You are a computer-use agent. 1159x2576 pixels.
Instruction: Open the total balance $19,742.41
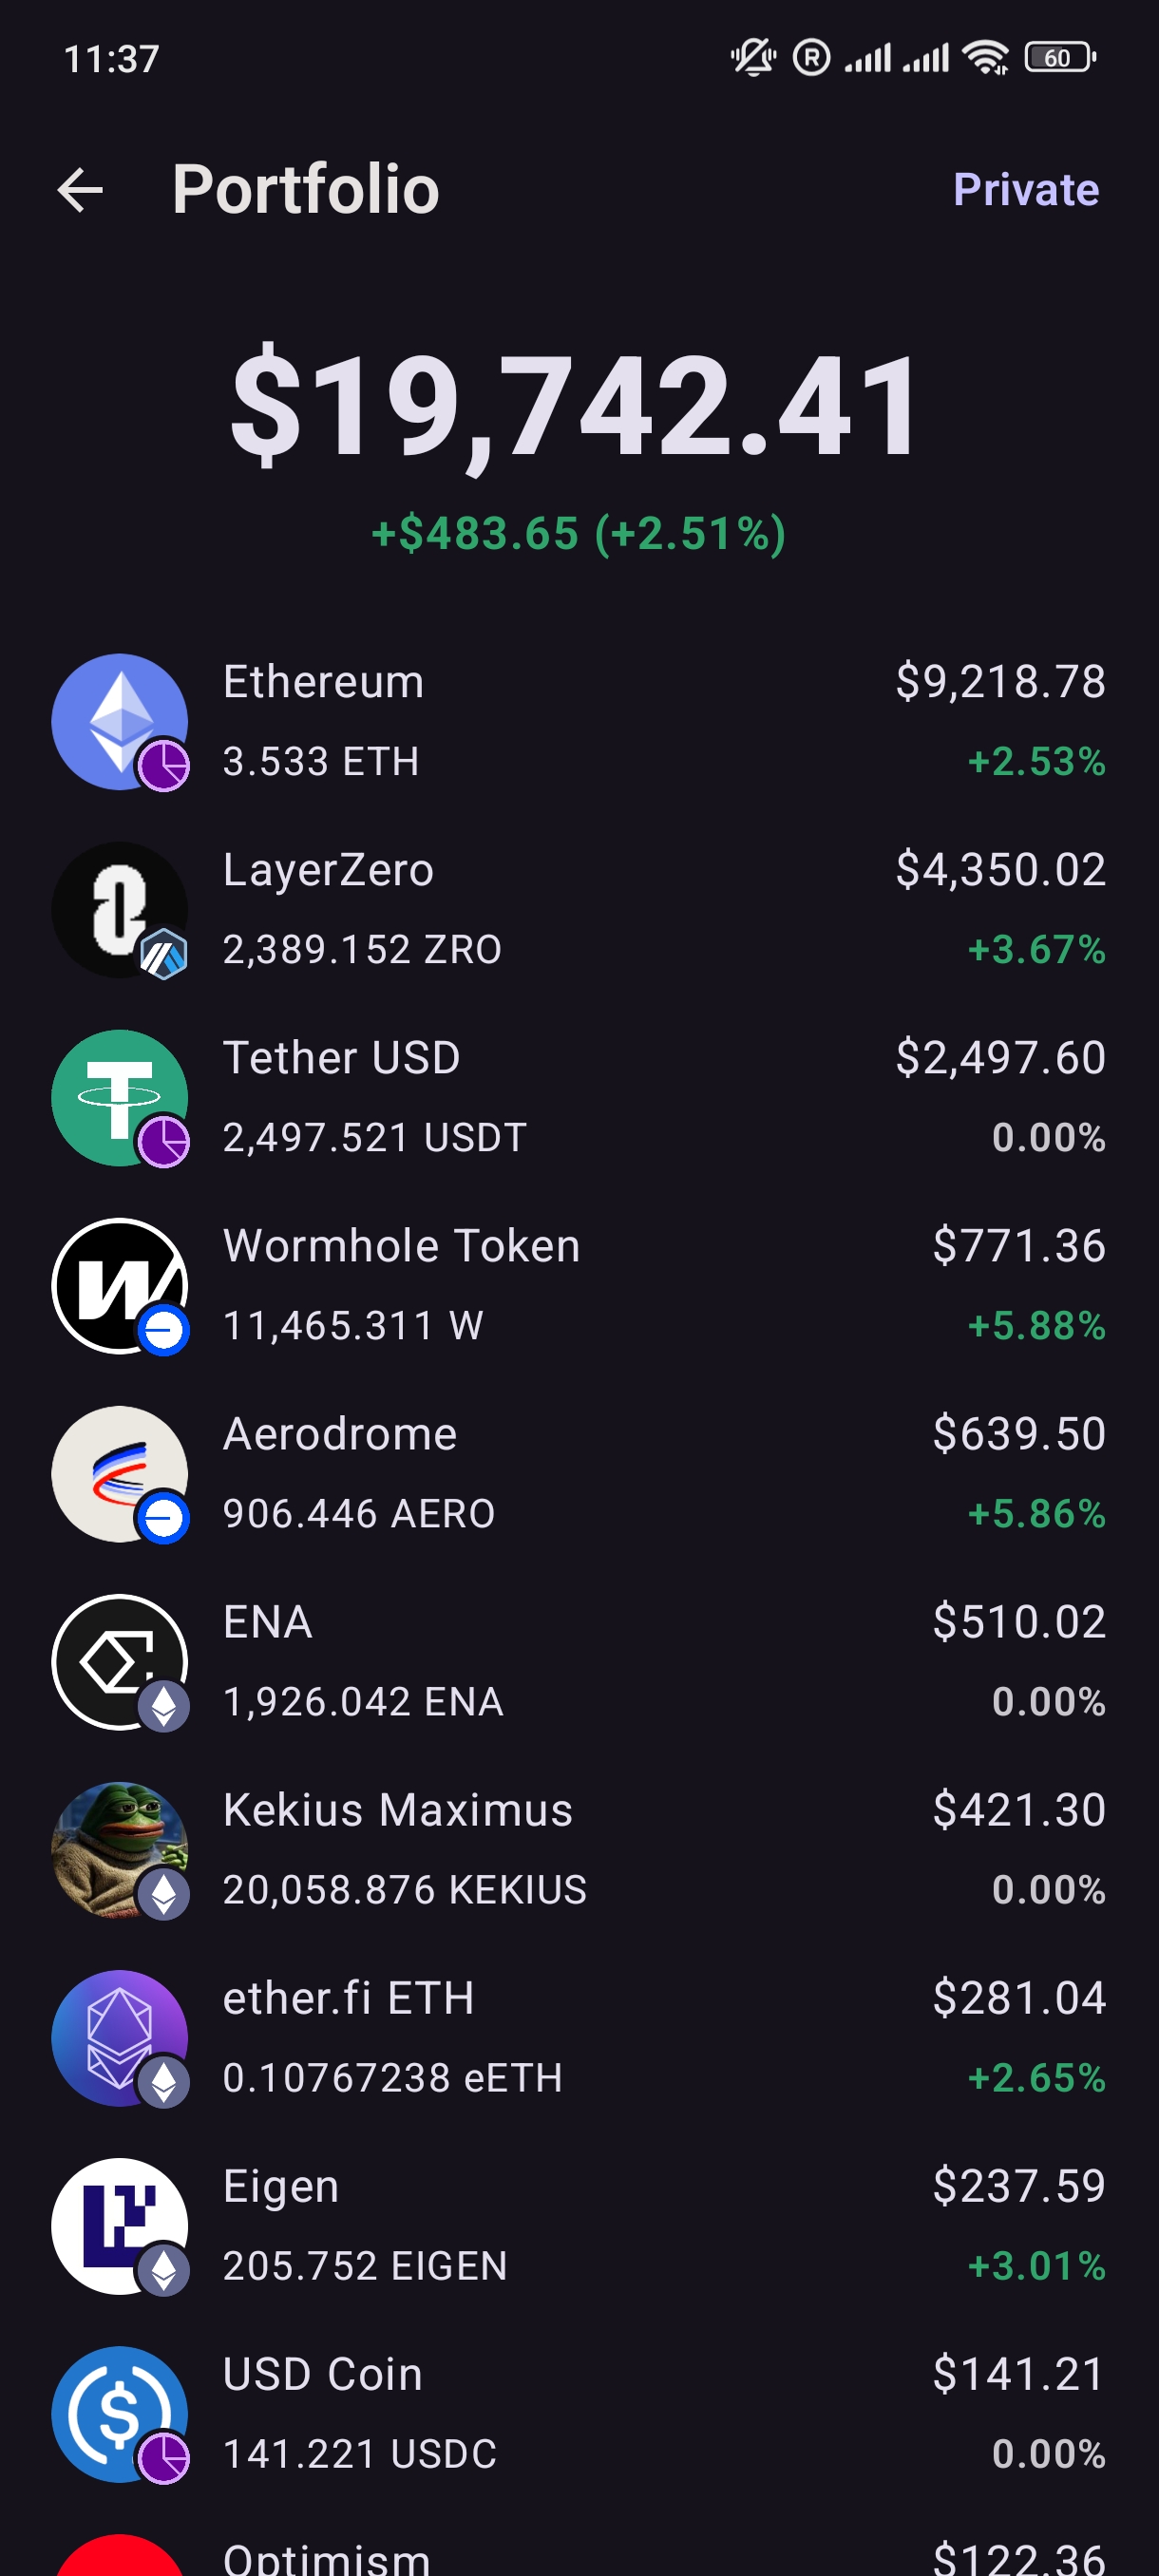point(574,405)
